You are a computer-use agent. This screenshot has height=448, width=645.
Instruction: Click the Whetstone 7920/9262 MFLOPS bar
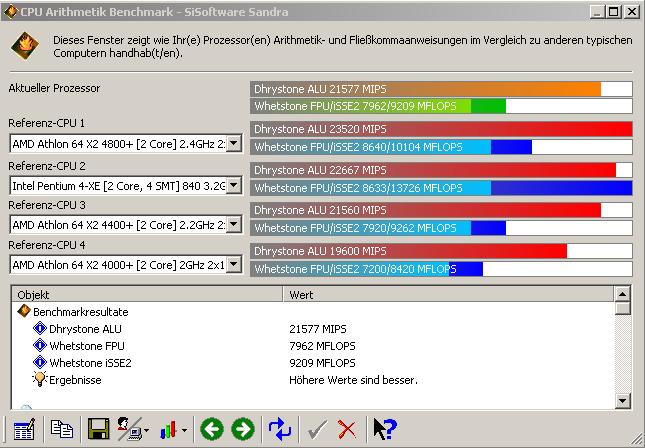tap(441, 228)
